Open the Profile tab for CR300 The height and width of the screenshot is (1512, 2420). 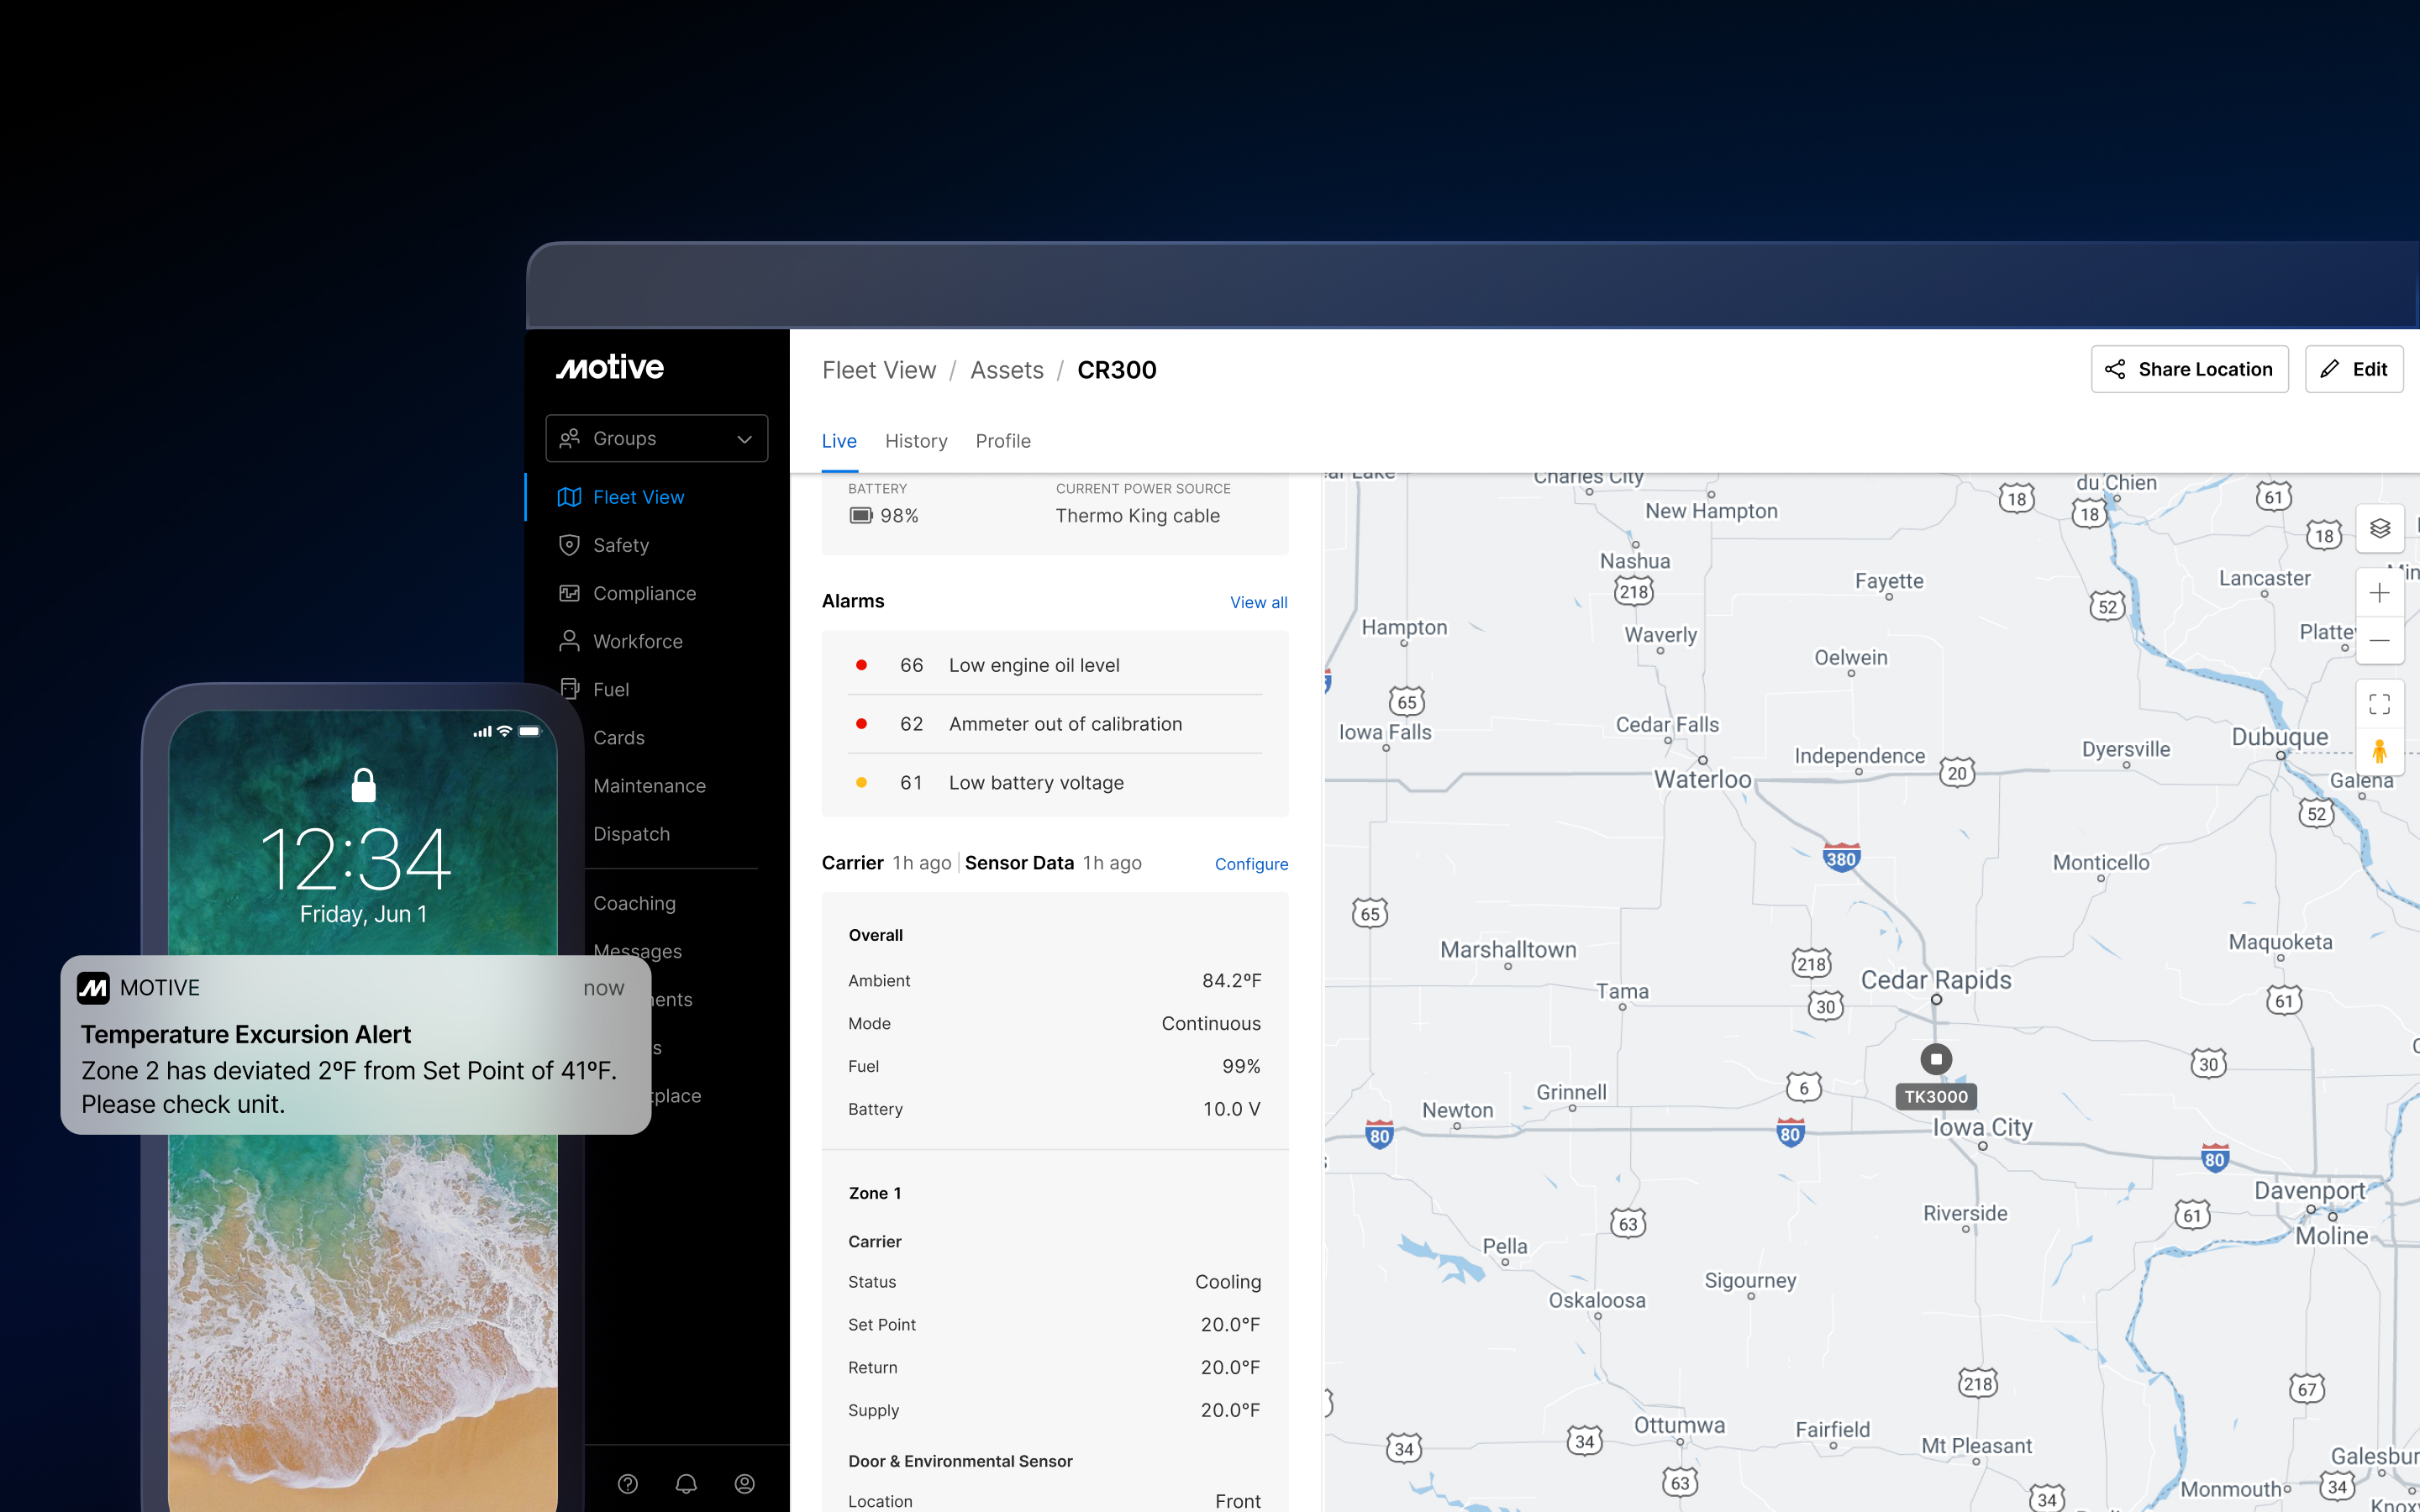[1002, 441]
